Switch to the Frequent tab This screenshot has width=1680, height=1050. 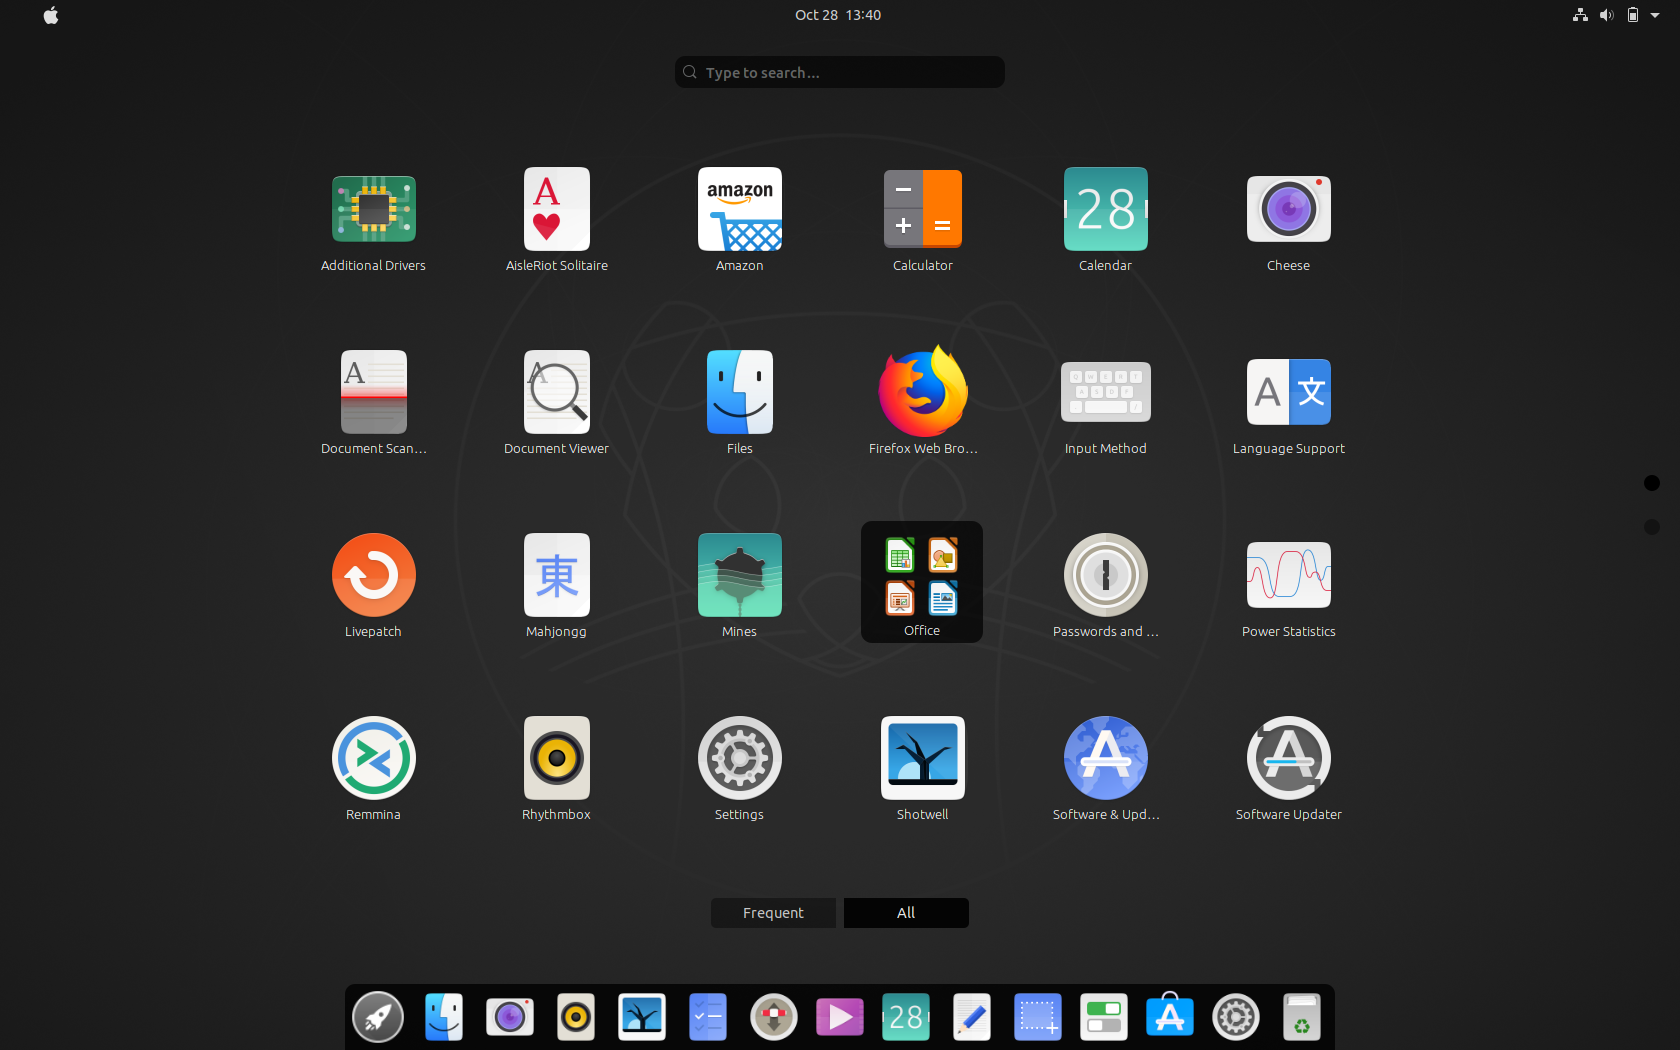773,913
